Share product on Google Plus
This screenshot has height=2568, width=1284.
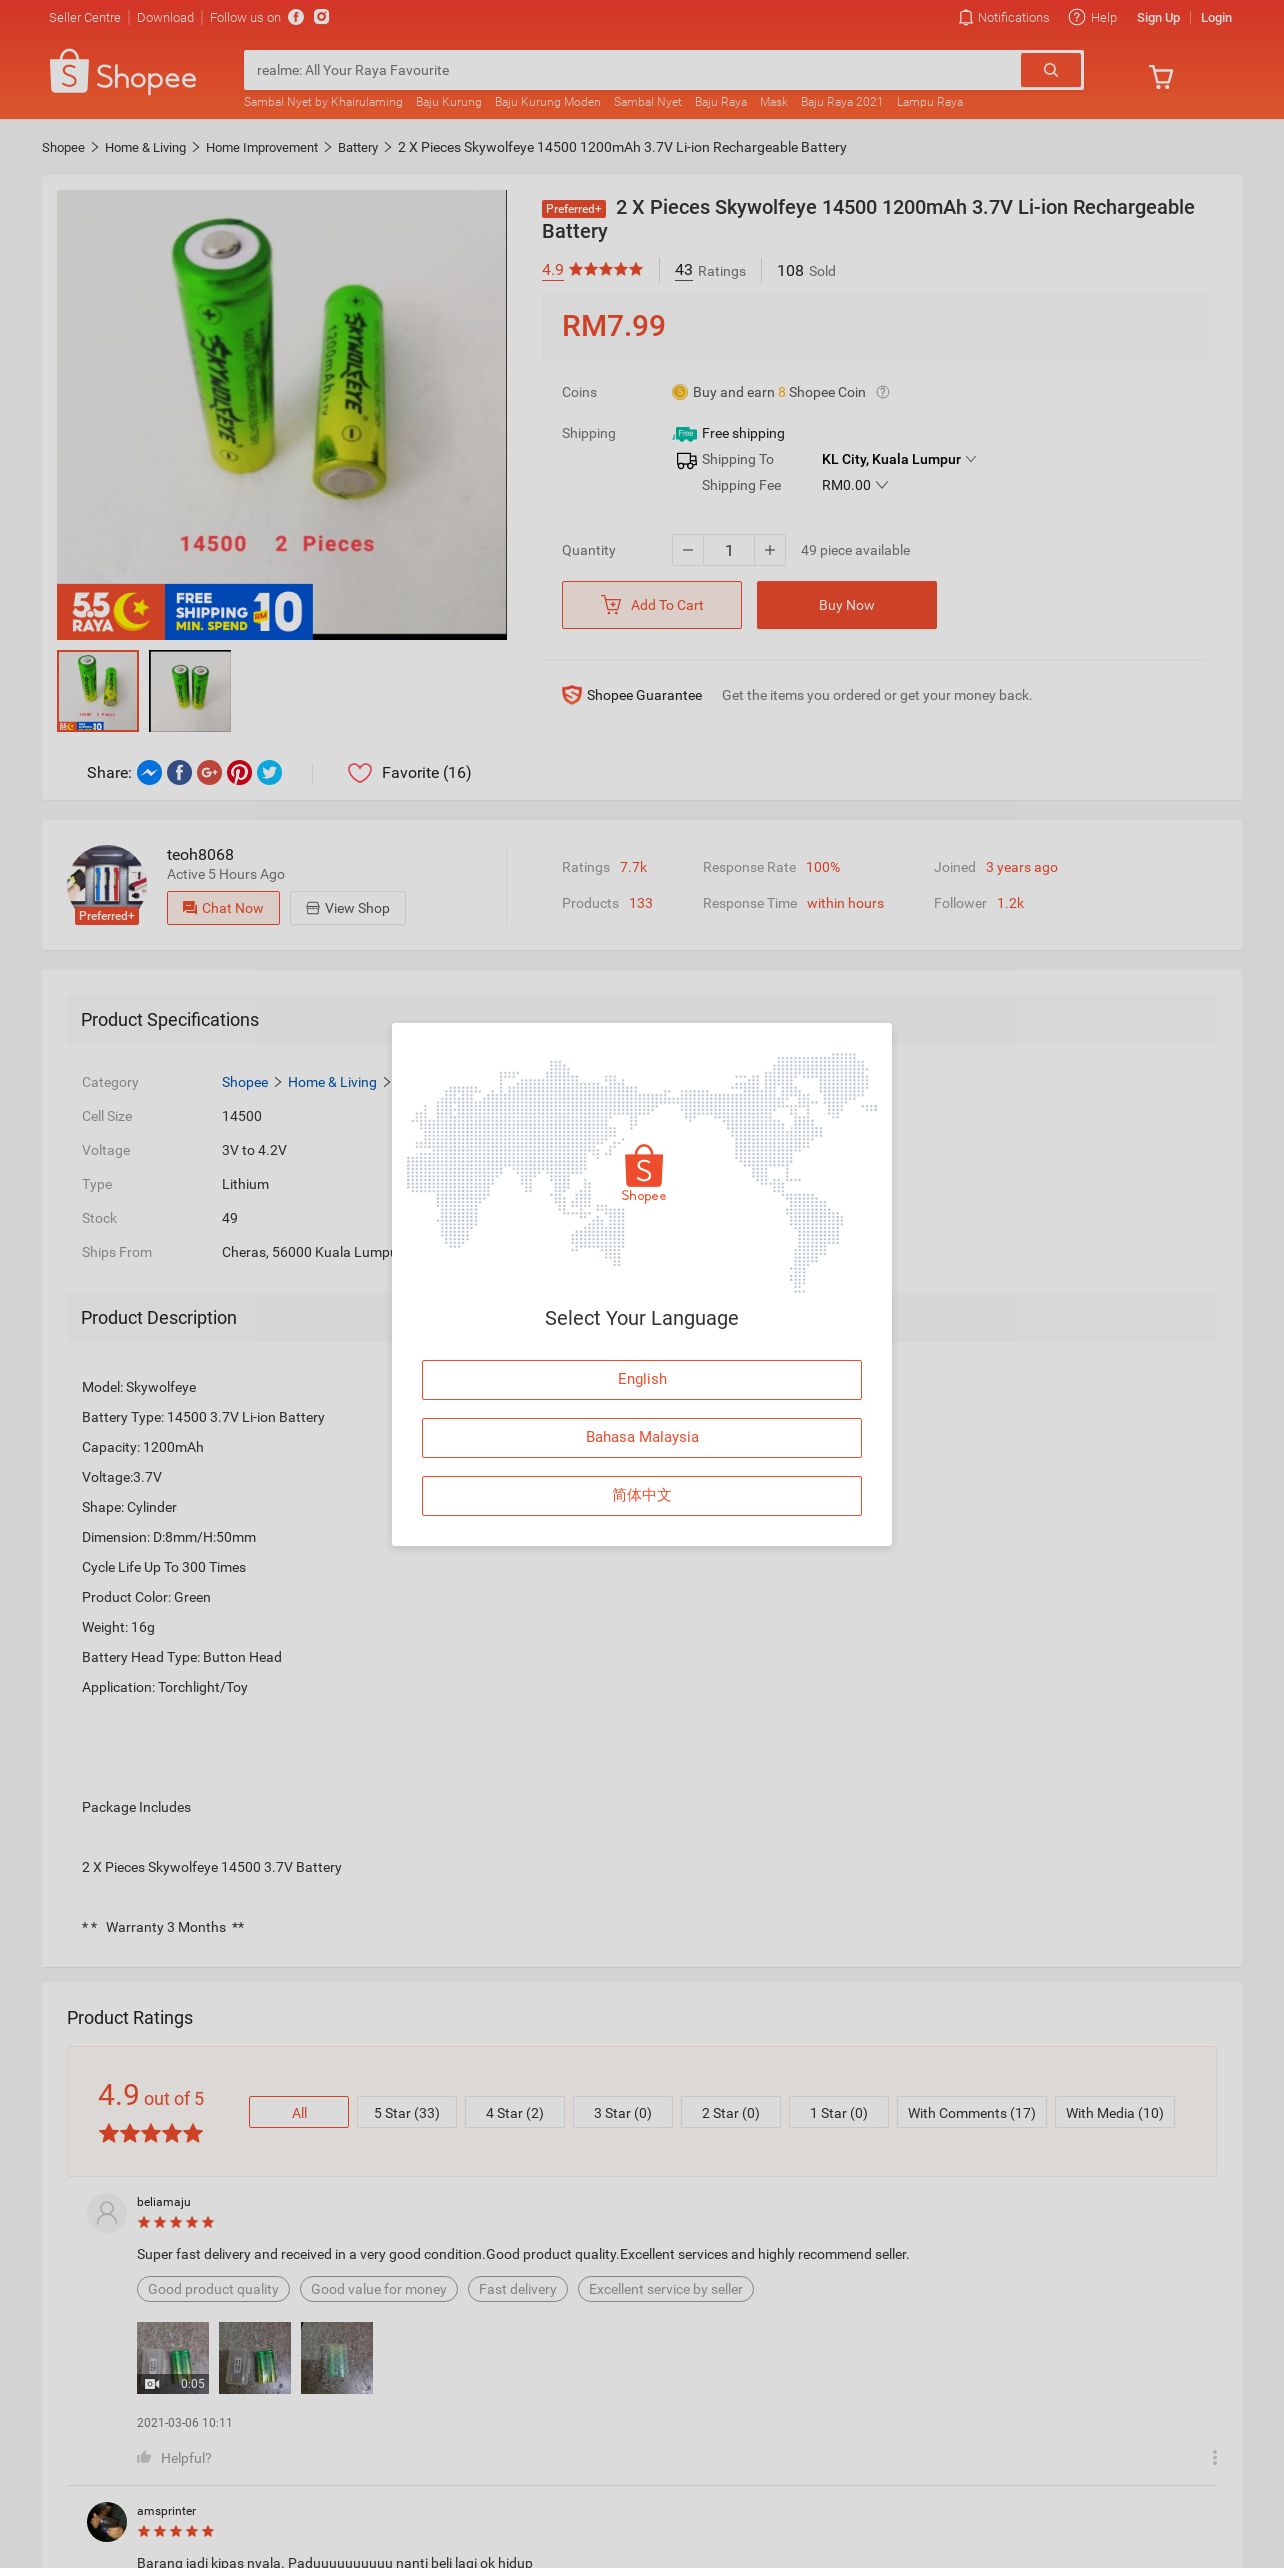pyautogui.click(x=209, y=773)
